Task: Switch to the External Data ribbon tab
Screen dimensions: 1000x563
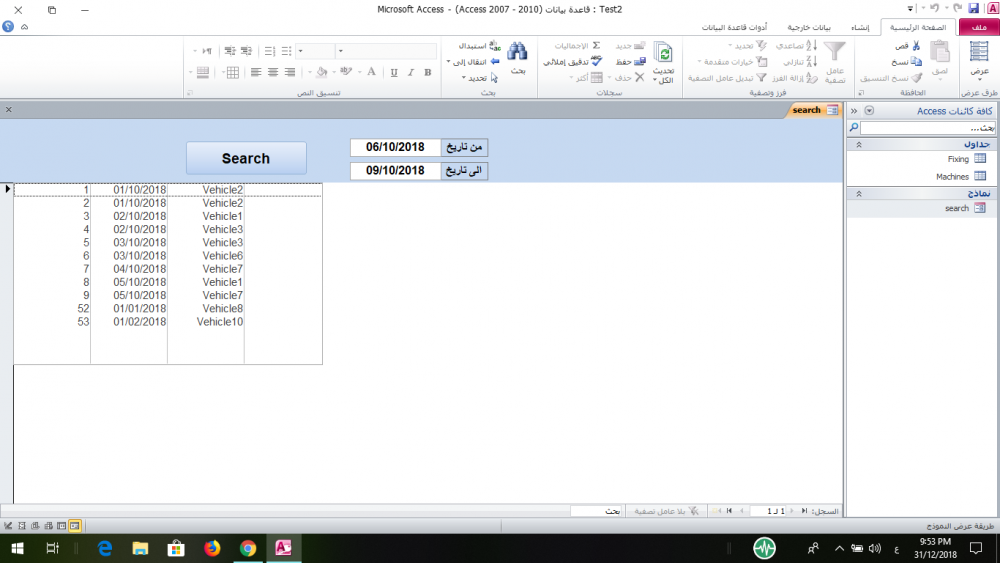Action: (x=808, y=27)
